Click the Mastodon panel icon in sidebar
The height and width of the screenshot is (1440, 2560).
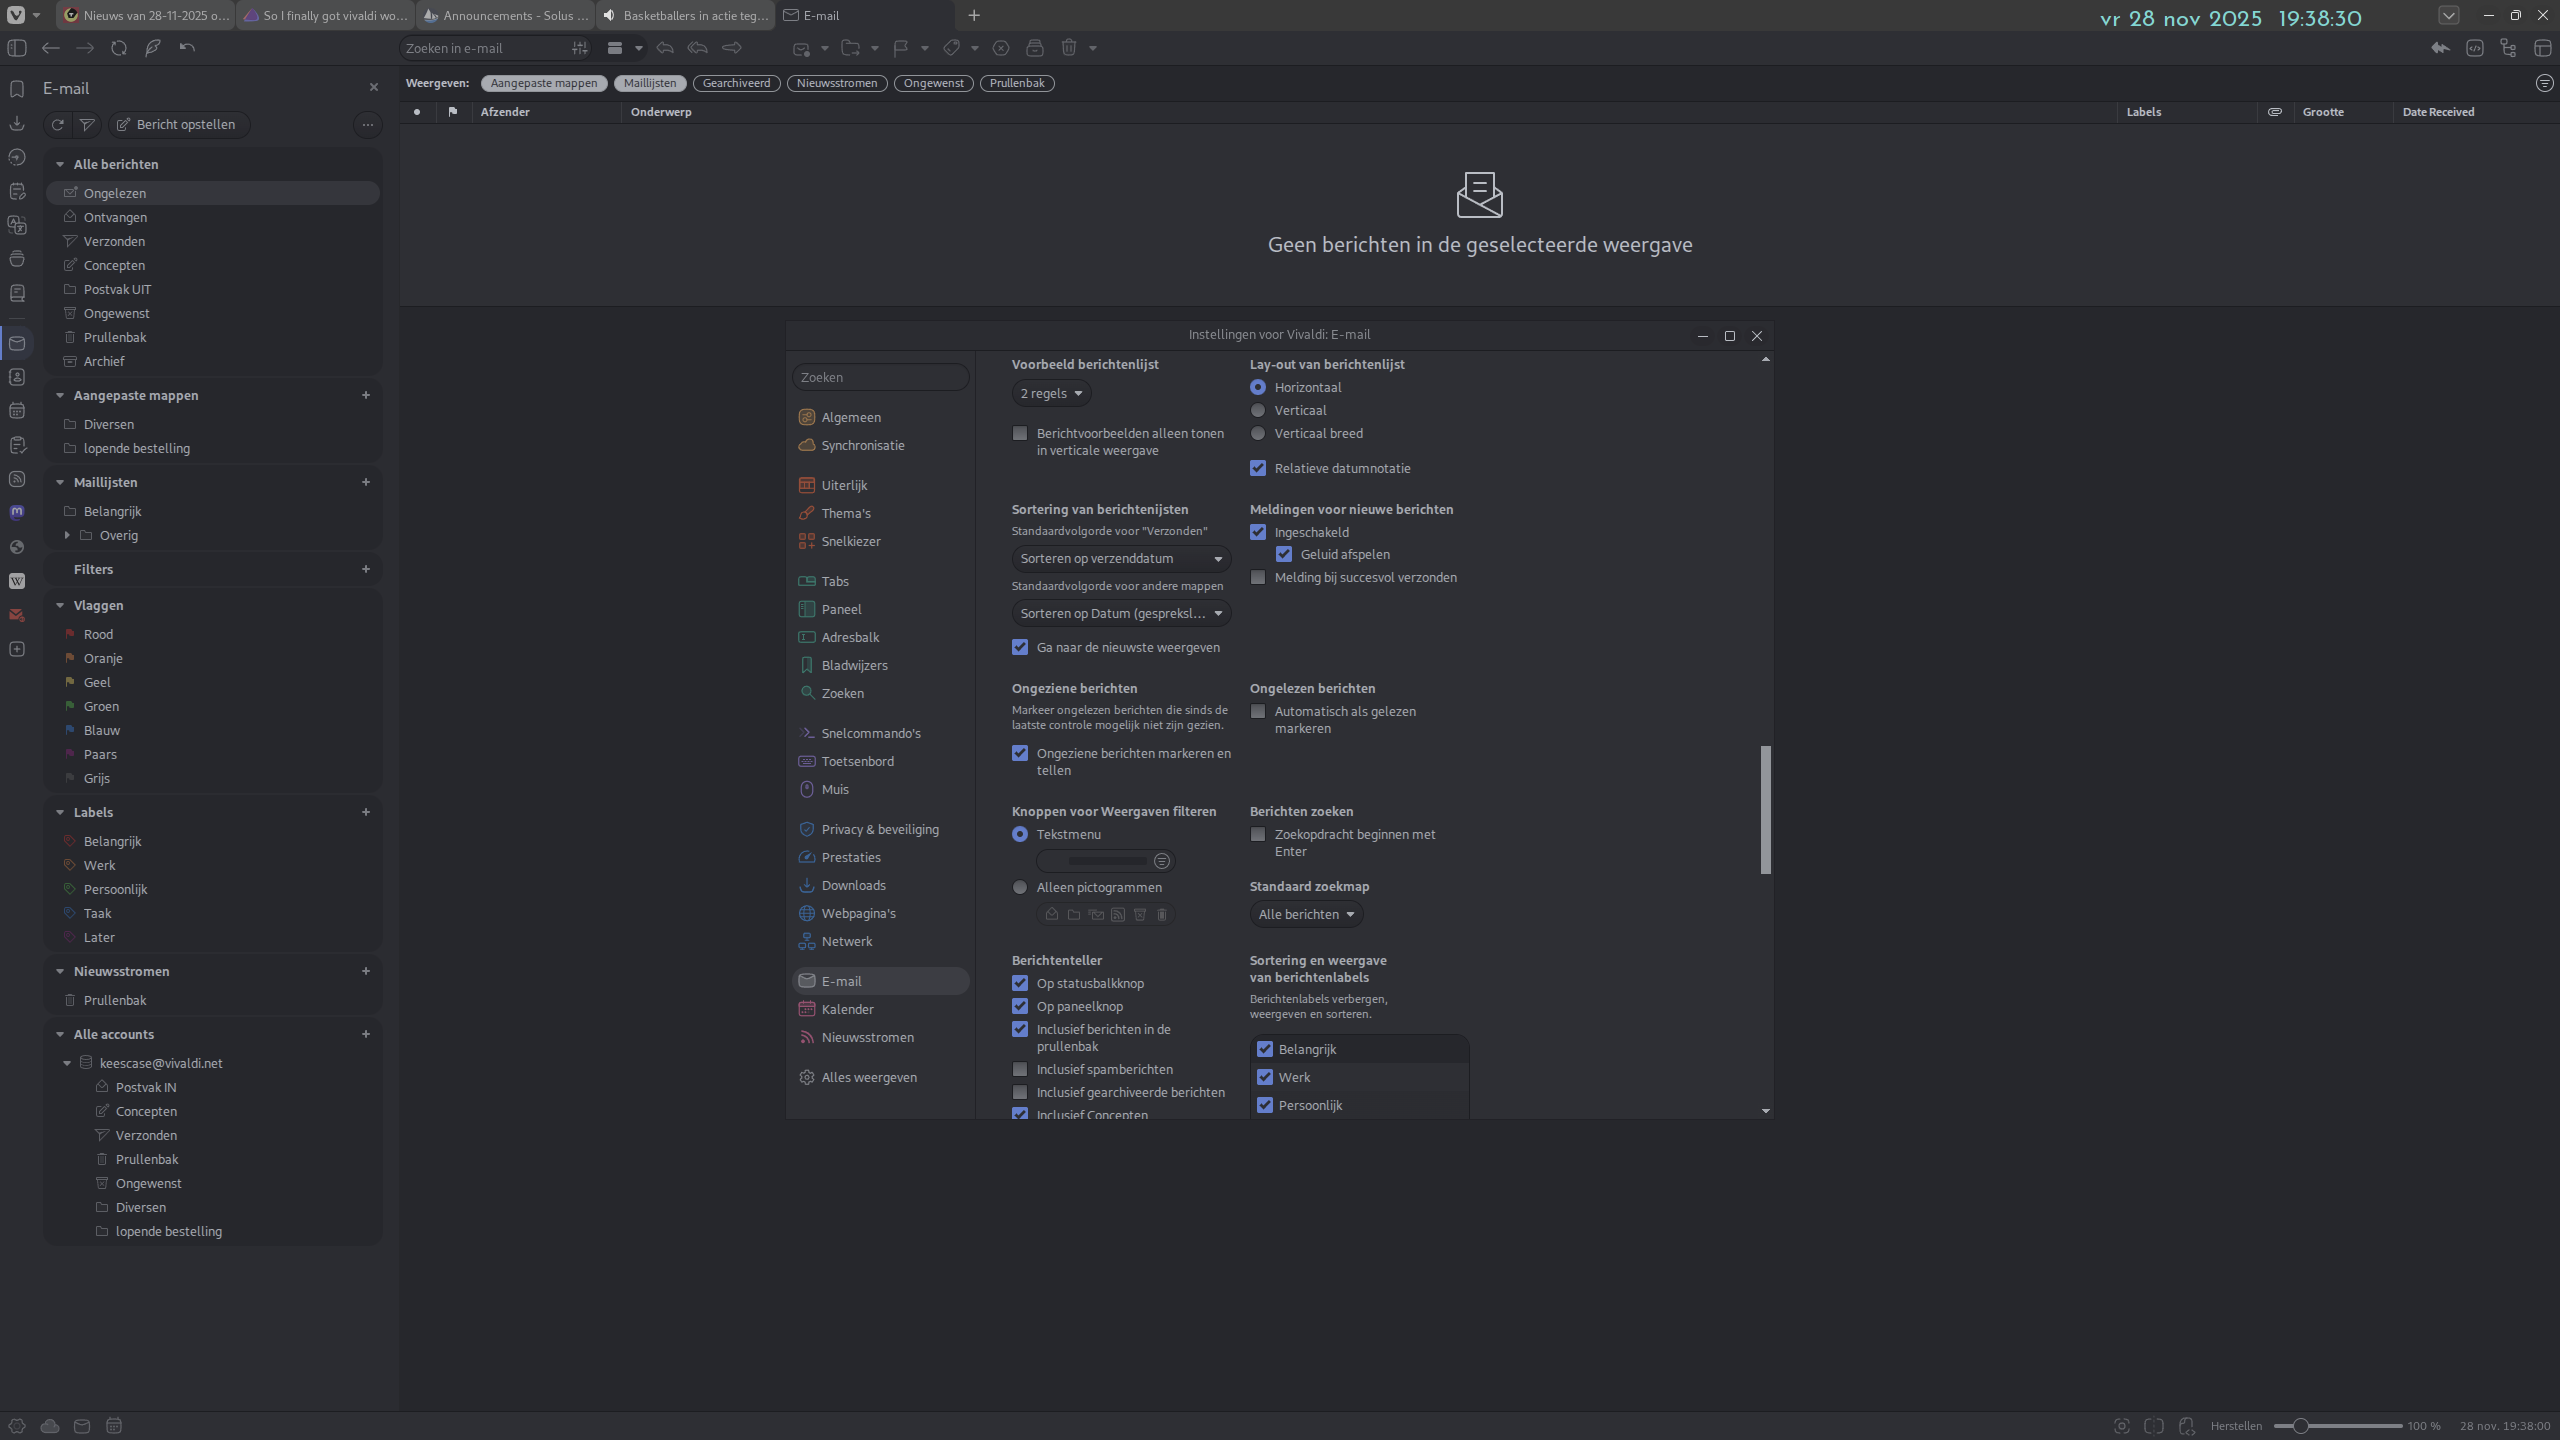coord(17,512)
